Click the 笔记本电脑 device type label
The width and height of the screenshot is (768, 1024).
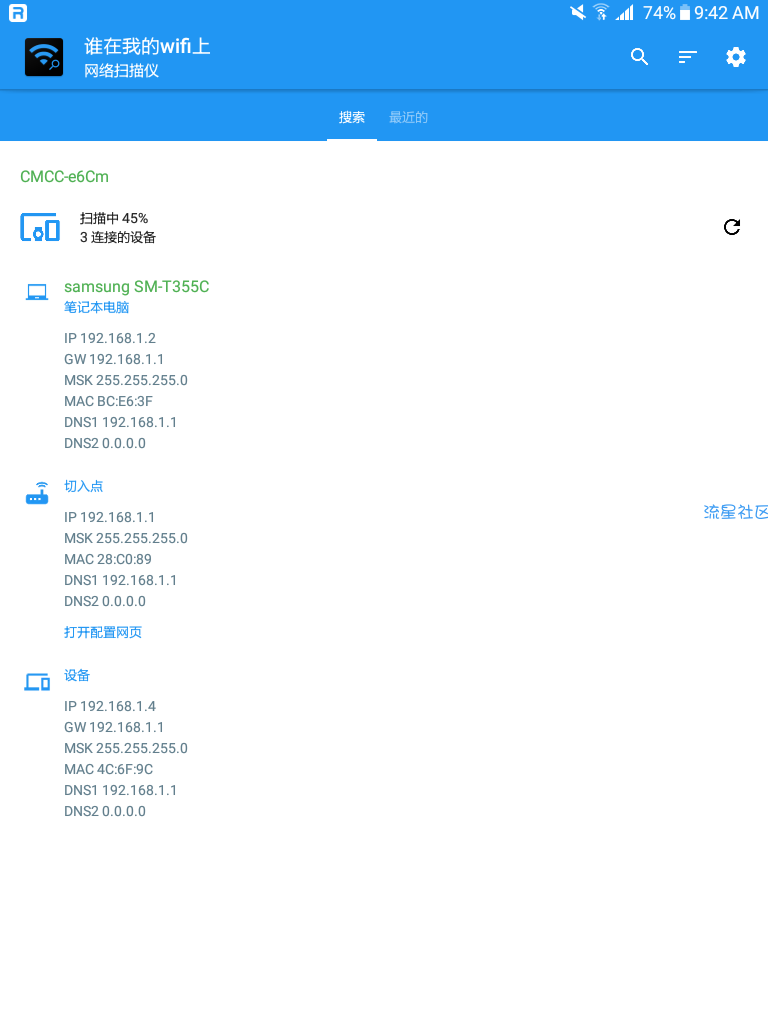click(97, 307)
